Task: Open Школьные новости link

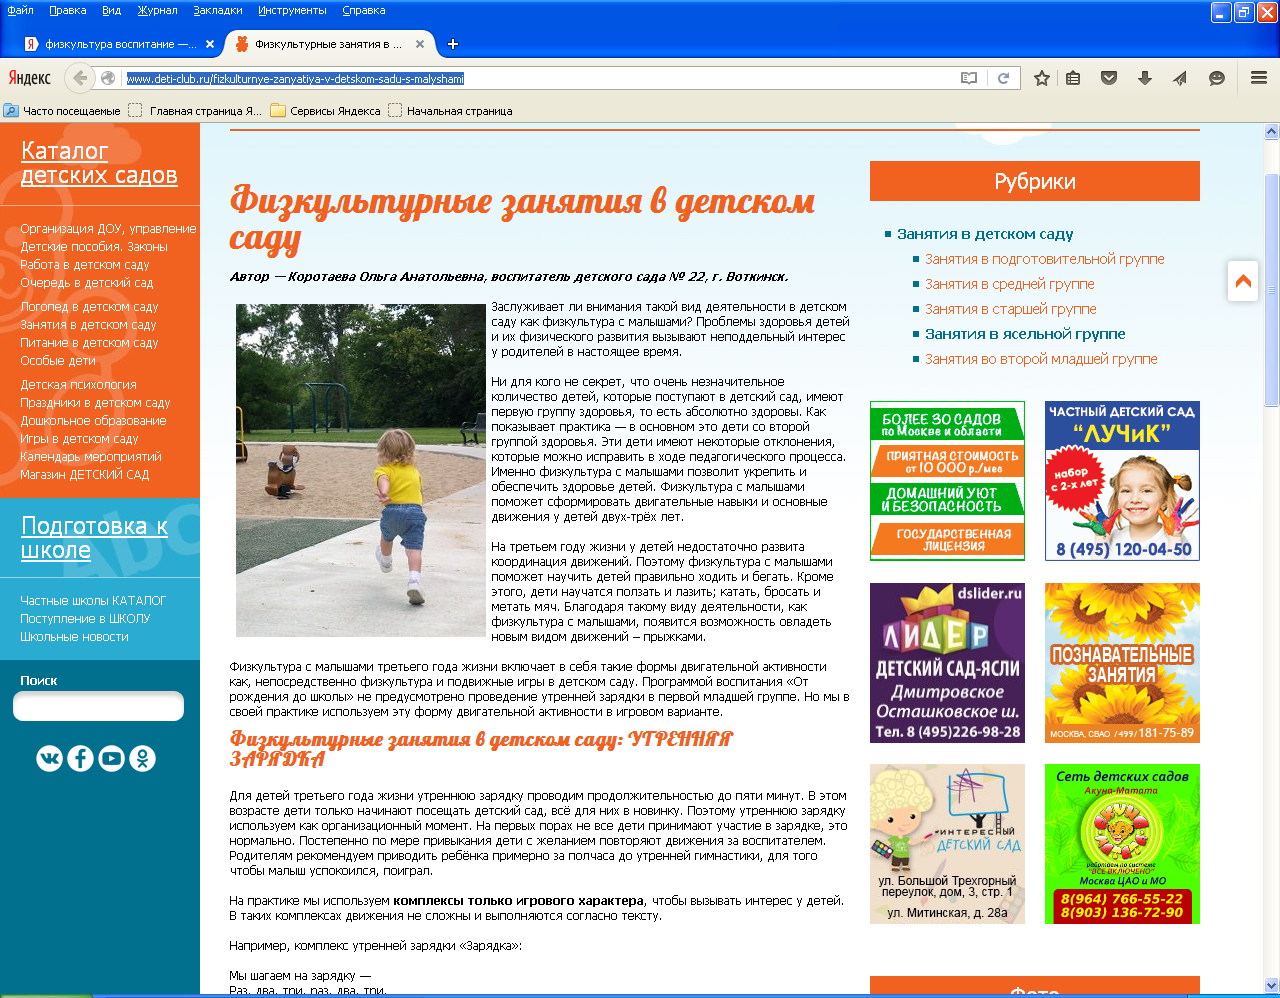Action: point(74,637)
